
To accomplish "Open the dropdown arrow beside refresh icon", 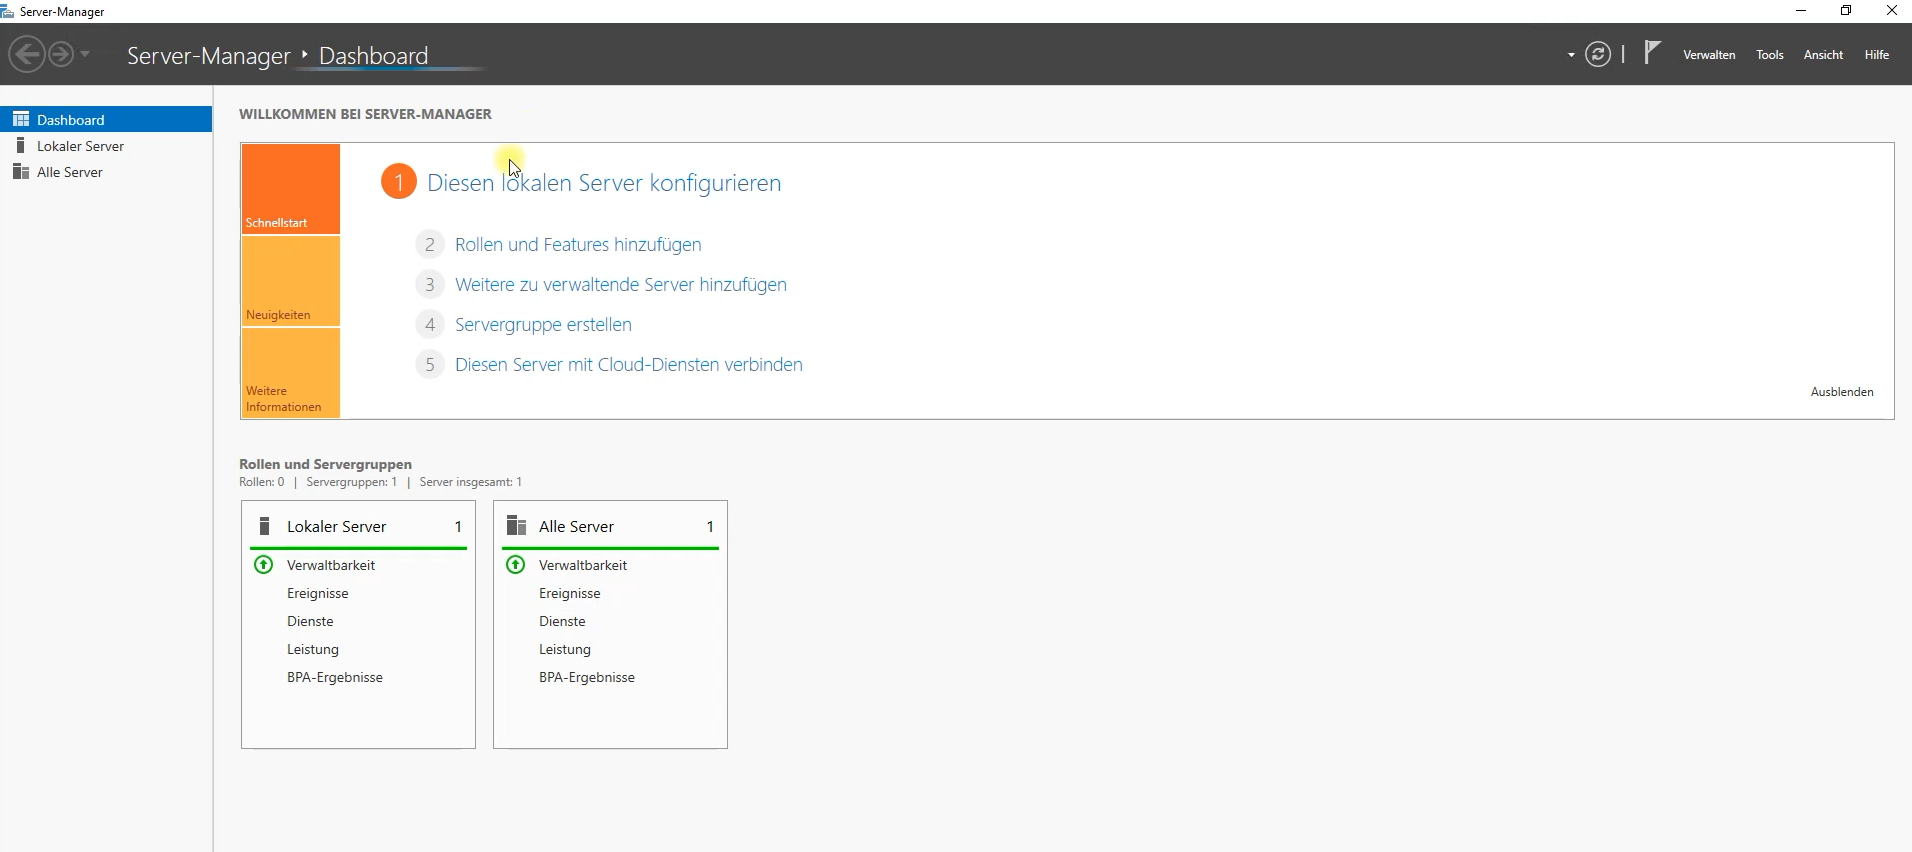I will pyautogui.click(x=1571, y=55).
